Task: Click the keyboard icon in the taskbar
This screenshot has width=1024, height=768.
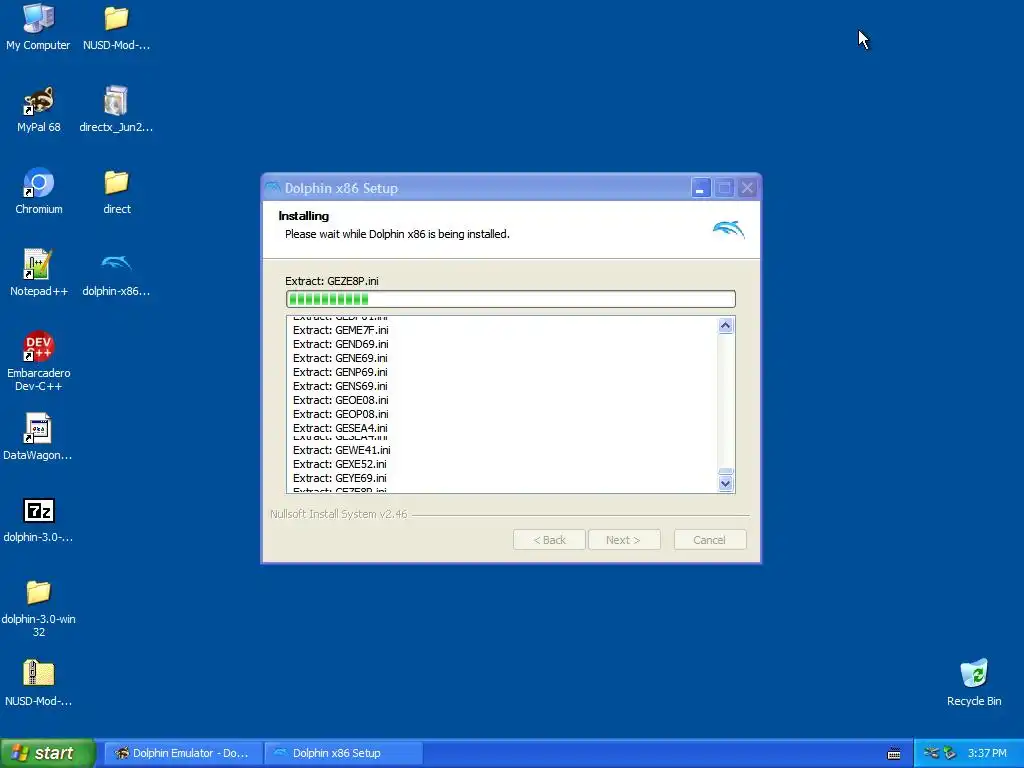Action: pyautogui.click(x=894, y=754)
